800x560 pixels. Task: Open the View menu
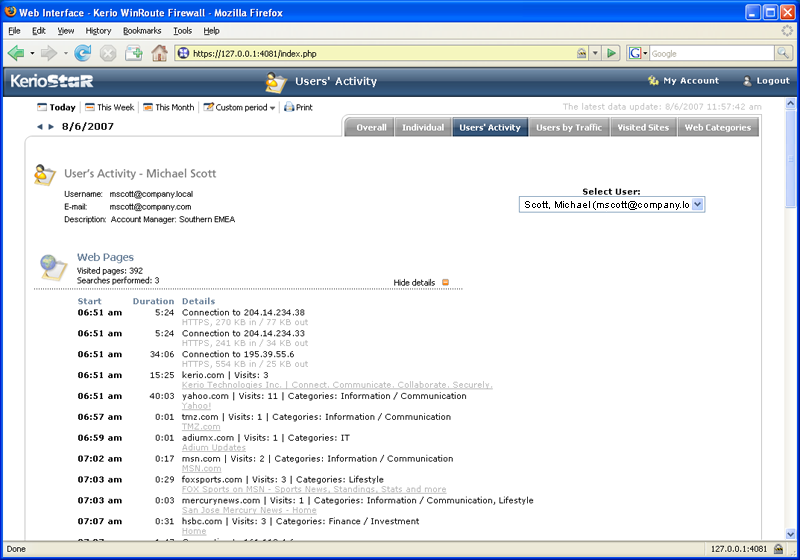point(65,31)
